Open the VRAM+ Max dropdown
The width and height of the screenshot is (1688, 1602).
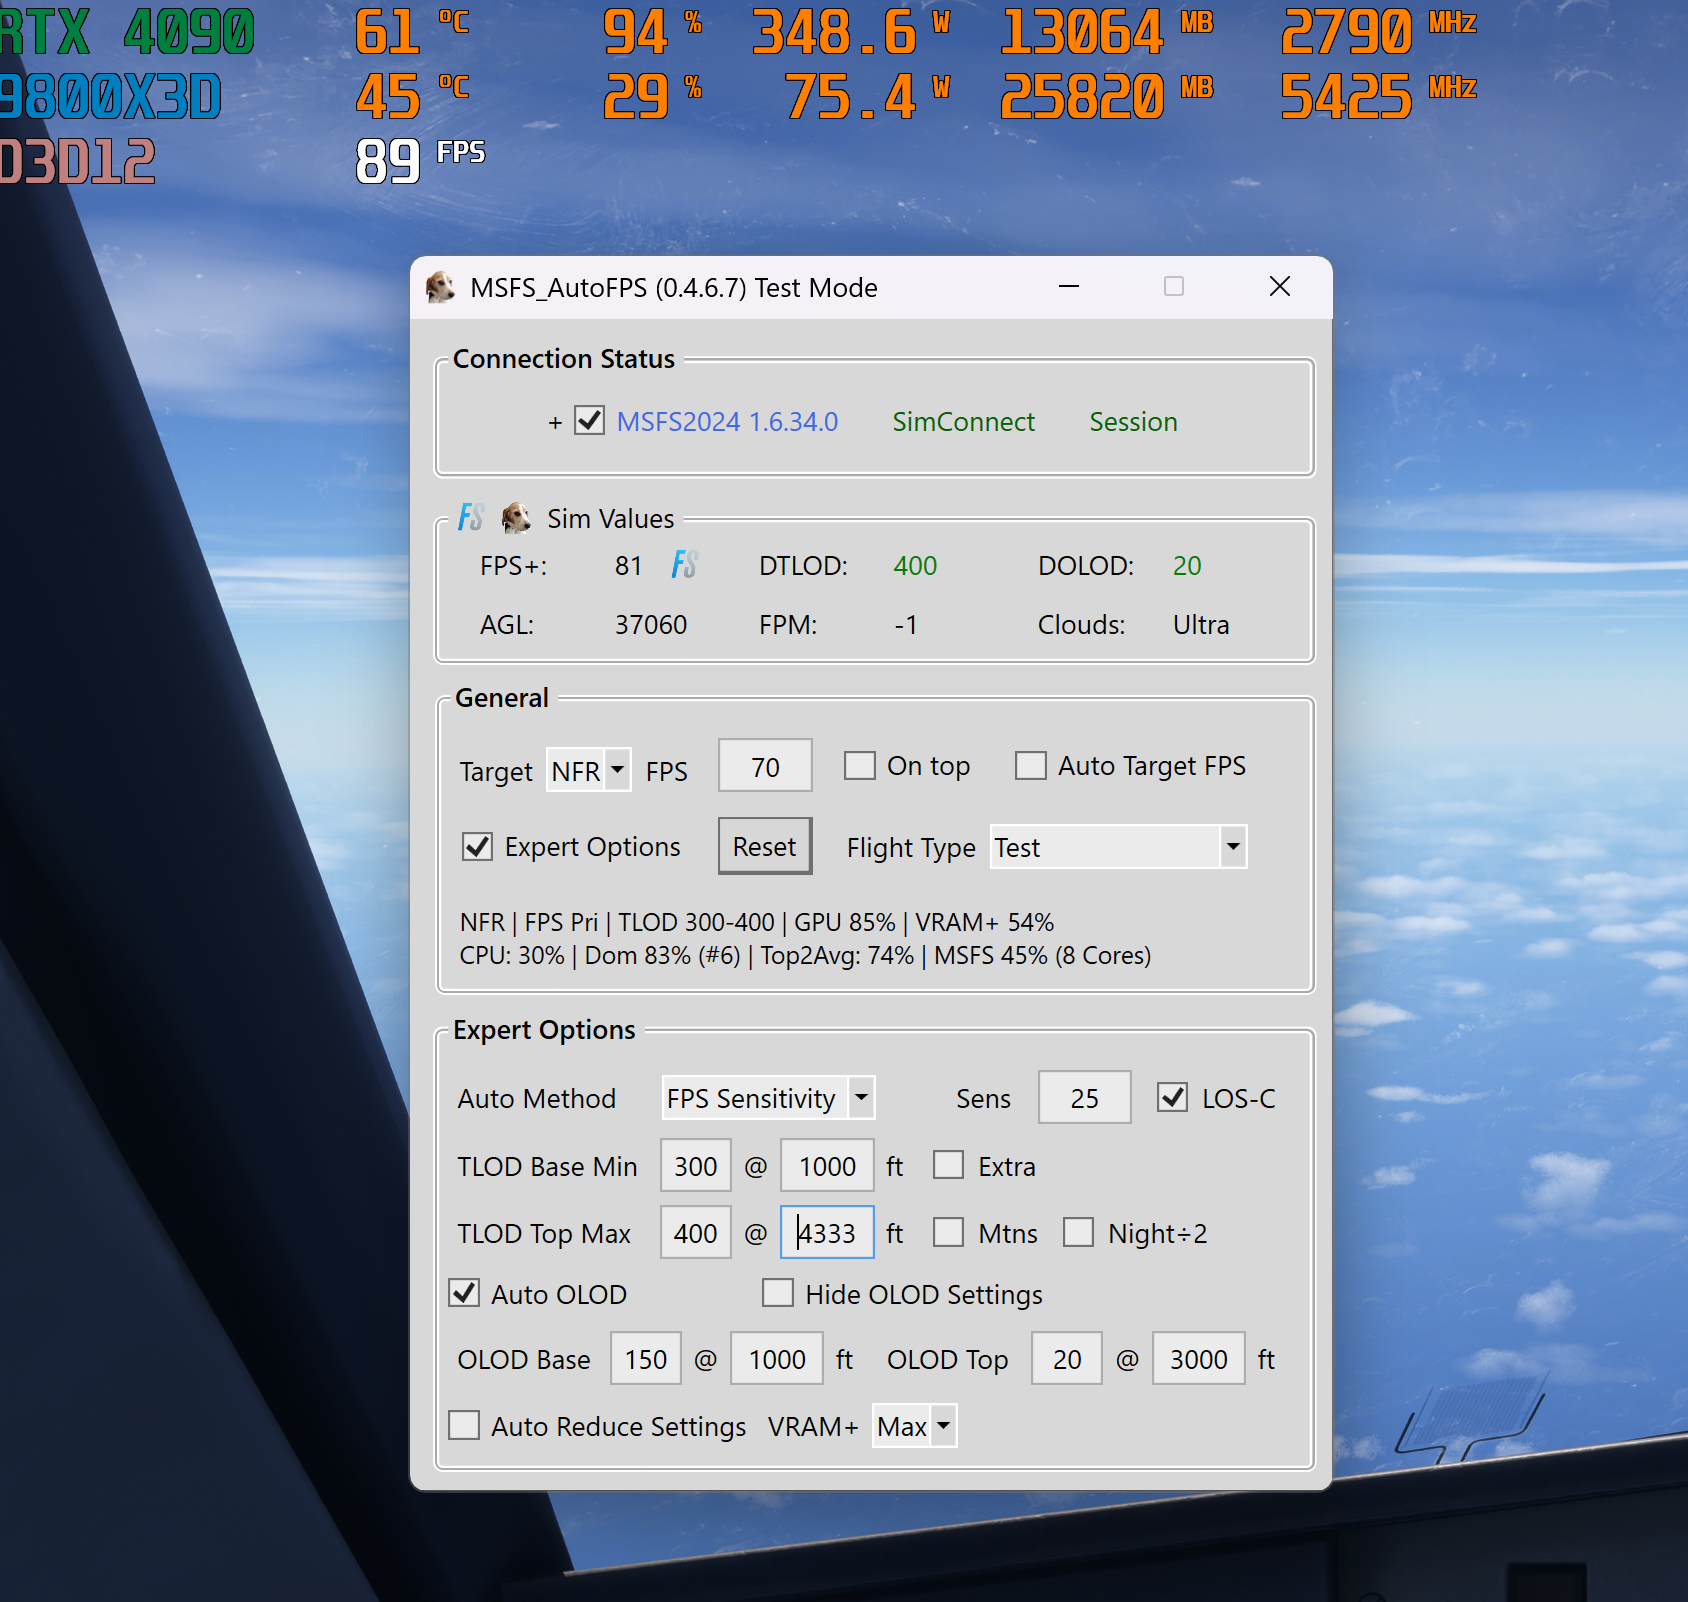(x=915, y=1426)
